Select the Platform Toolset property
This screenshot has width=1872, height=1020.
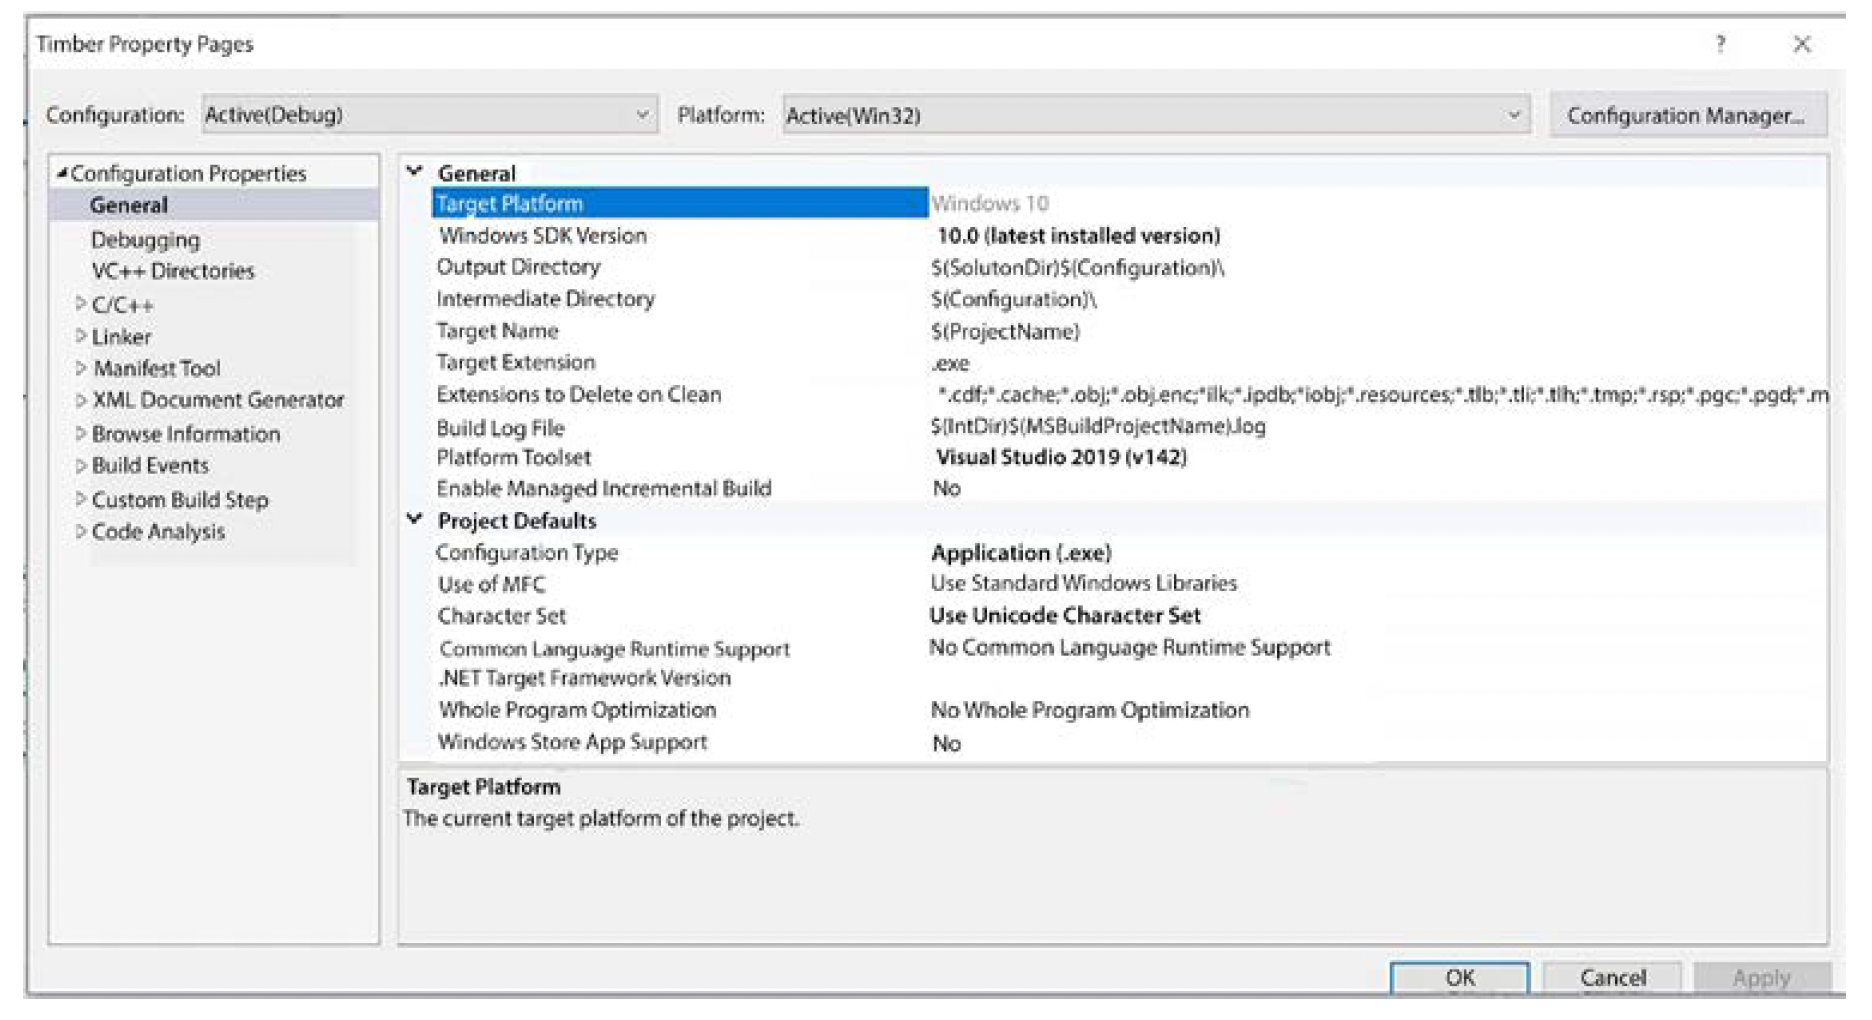tap(513, 457)
